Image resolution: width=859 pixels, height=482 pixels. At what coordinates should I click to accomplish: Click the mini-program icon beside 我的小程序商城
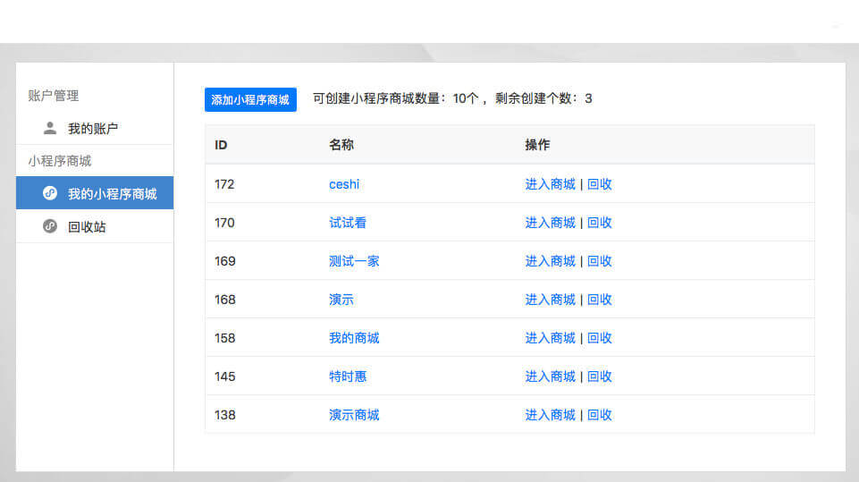[x=50, y=193]
